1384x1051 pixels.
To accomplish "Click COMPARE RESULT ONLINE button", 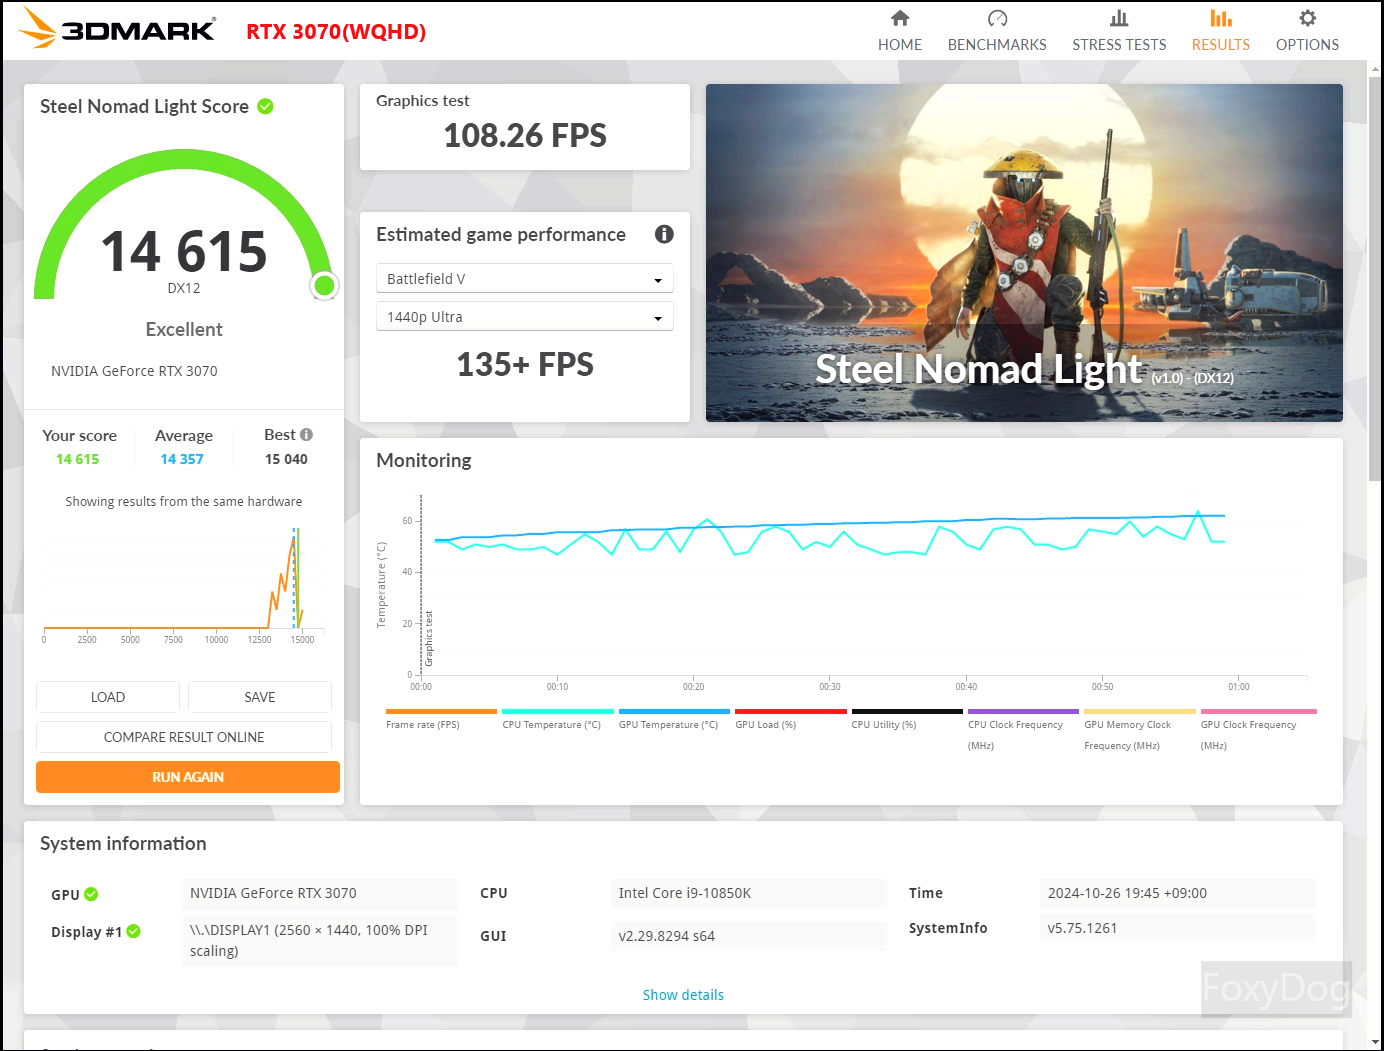I will coord(184,737).
